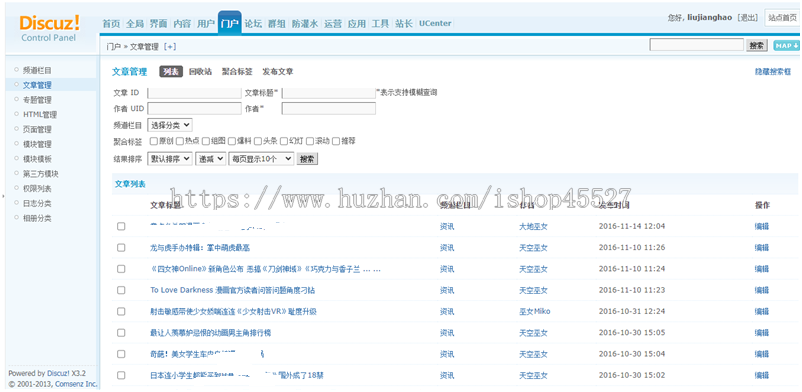Switch to the 用户 top menu
Screen dimensions: 802x392
click(206, 24)
